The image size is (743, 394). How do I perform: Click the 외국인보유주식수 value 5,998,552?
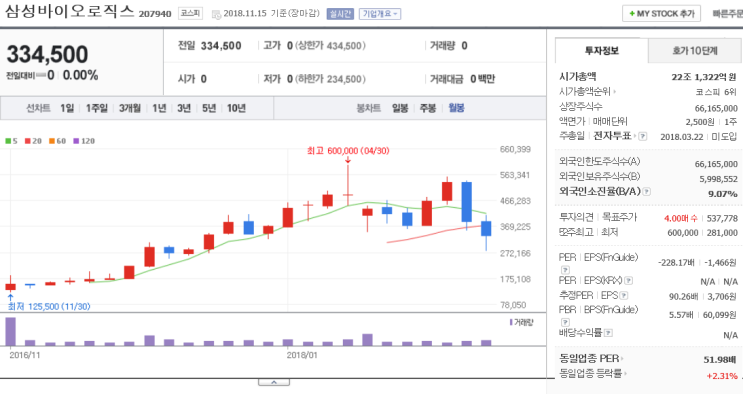click(718, 179)
